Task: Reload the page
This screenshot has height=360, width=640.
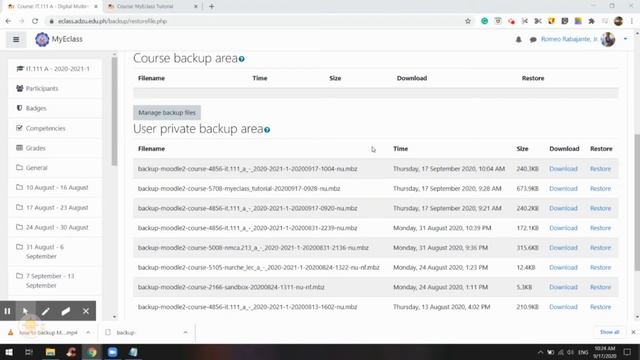Action: click(35, 21)
